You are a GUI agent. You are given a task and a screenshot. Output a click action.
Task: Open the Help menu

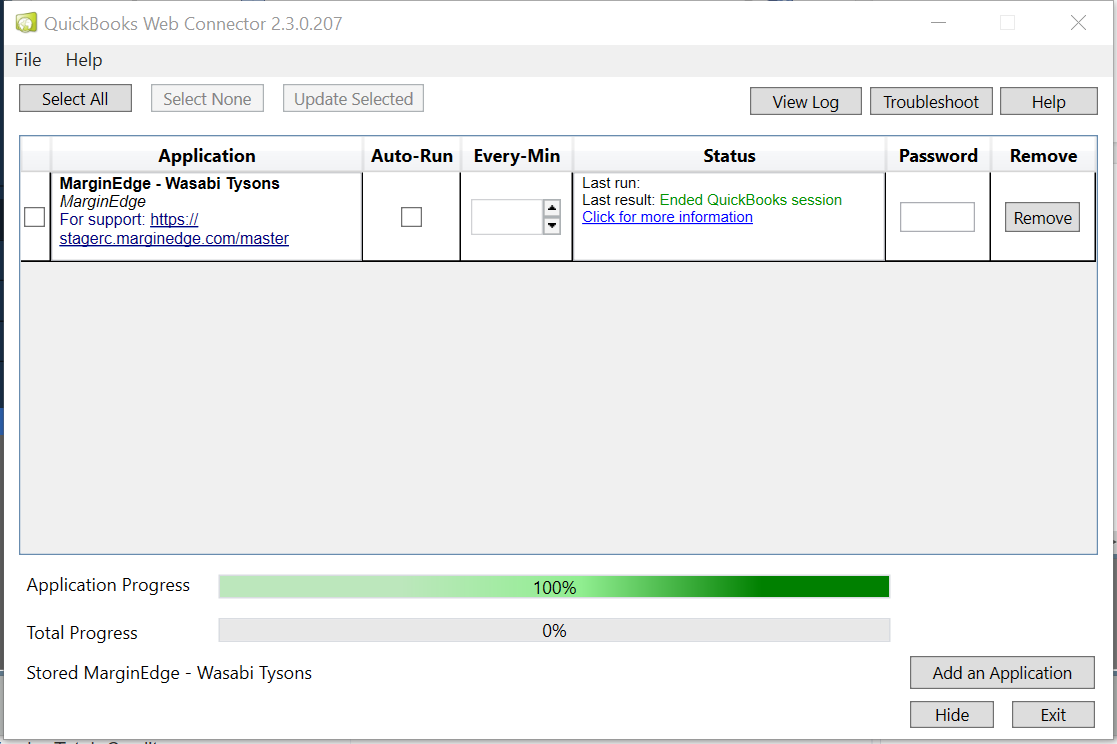84,60
